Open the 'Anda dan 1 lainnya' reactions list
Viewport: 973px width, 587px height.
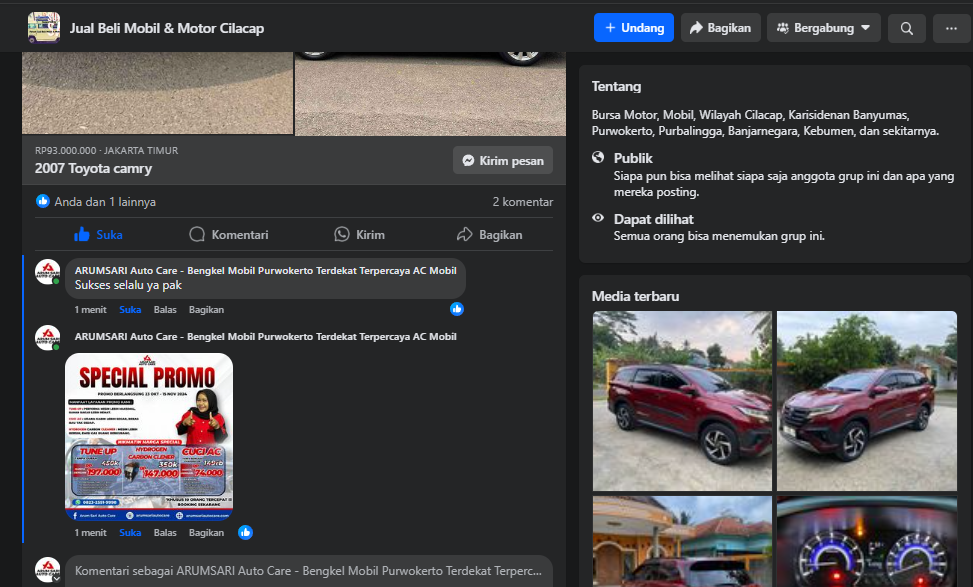(x=105, y=202)
